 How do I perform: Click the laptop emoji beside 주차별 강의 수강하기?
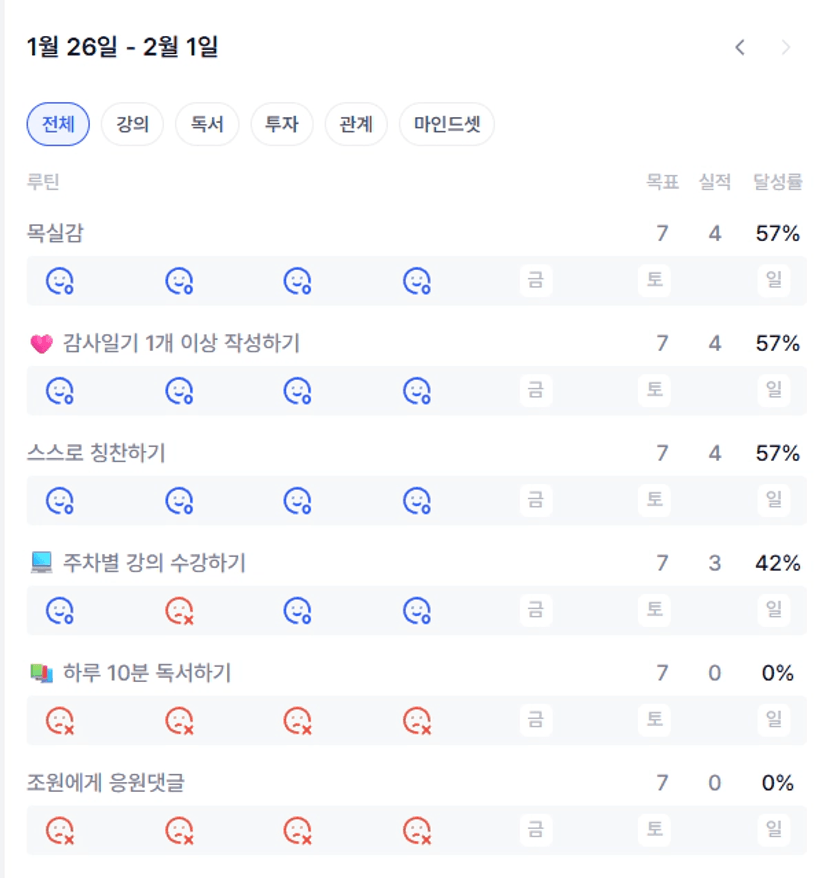point(41,564)
